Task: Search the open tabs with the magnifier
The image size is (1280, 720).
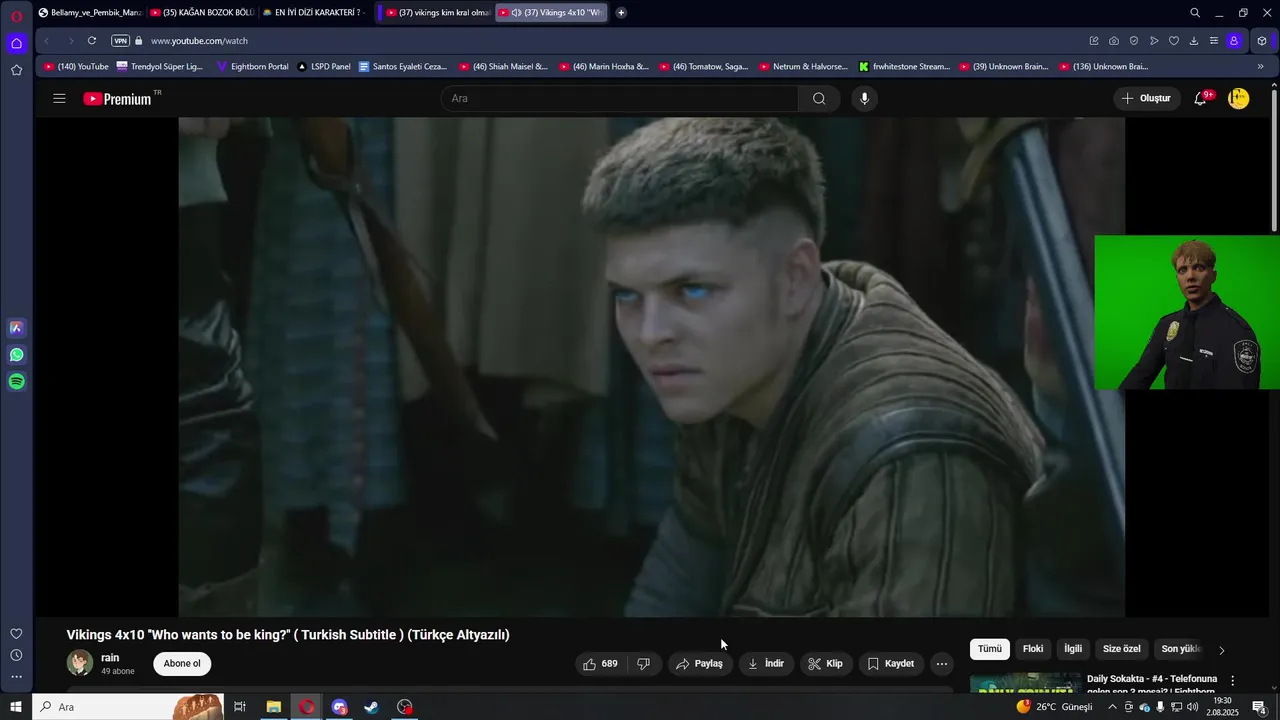Action: 1195,13
